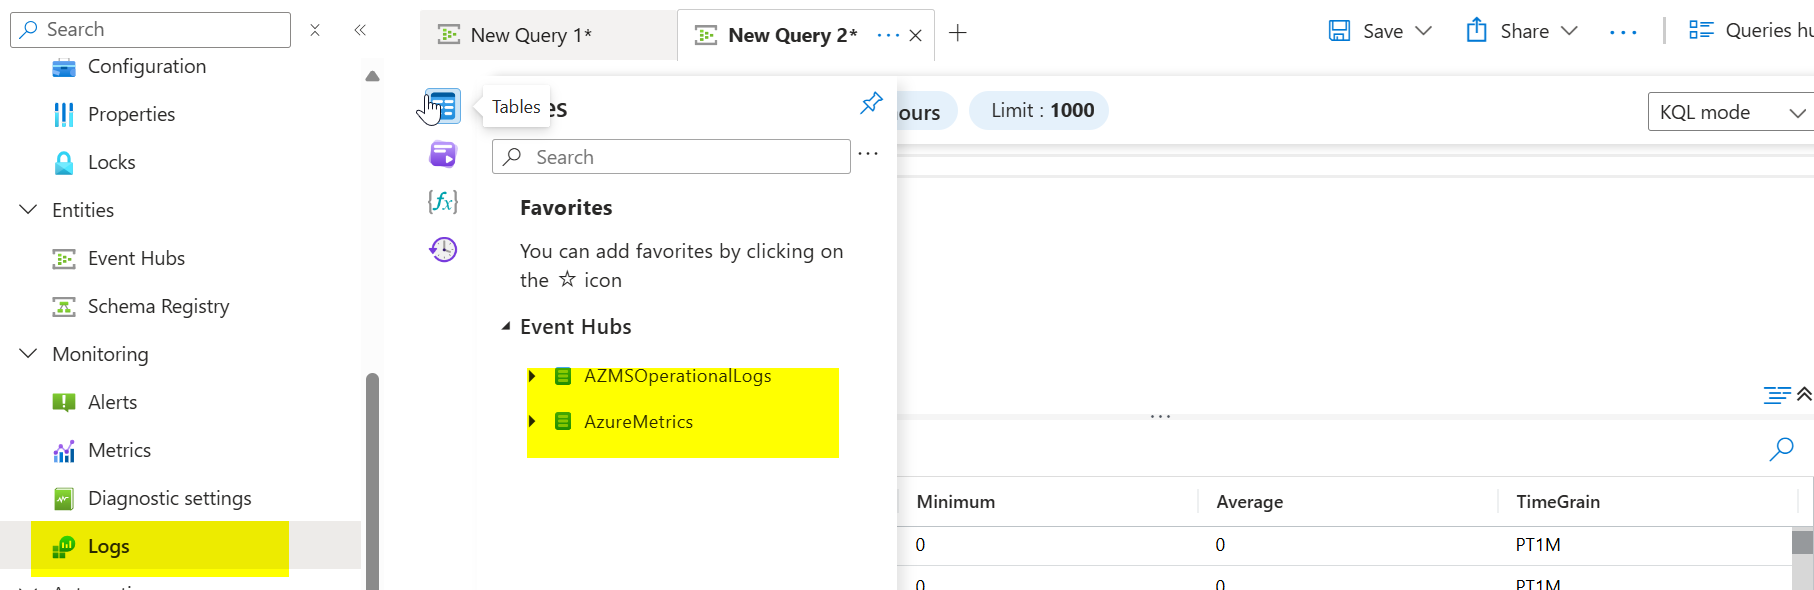Open the Query history icon
Image resolution: width=1814 pixels, height=590 pixels.
tap(443, 249)
